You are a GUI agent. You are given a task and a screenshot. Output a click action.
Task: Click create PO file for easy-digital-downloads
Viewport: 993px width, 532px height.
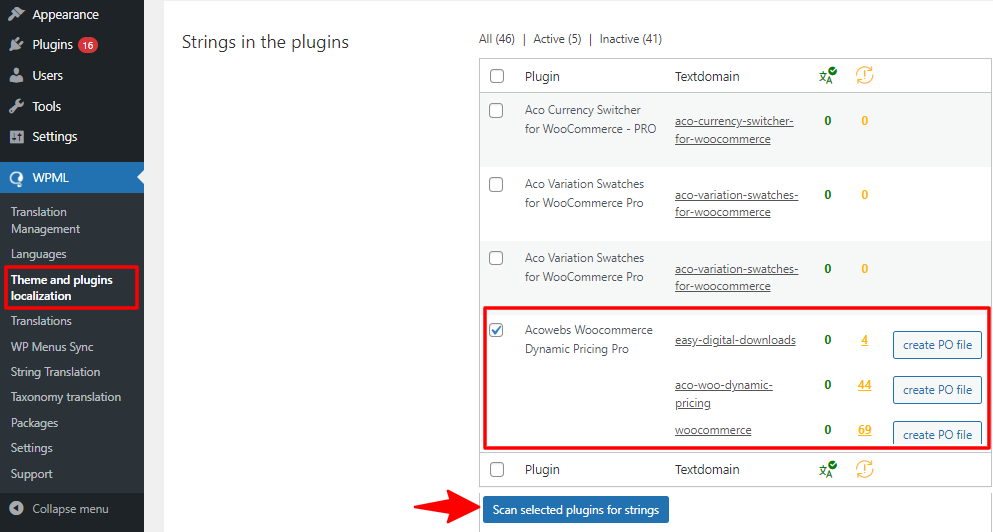click(x=937, y=345)
